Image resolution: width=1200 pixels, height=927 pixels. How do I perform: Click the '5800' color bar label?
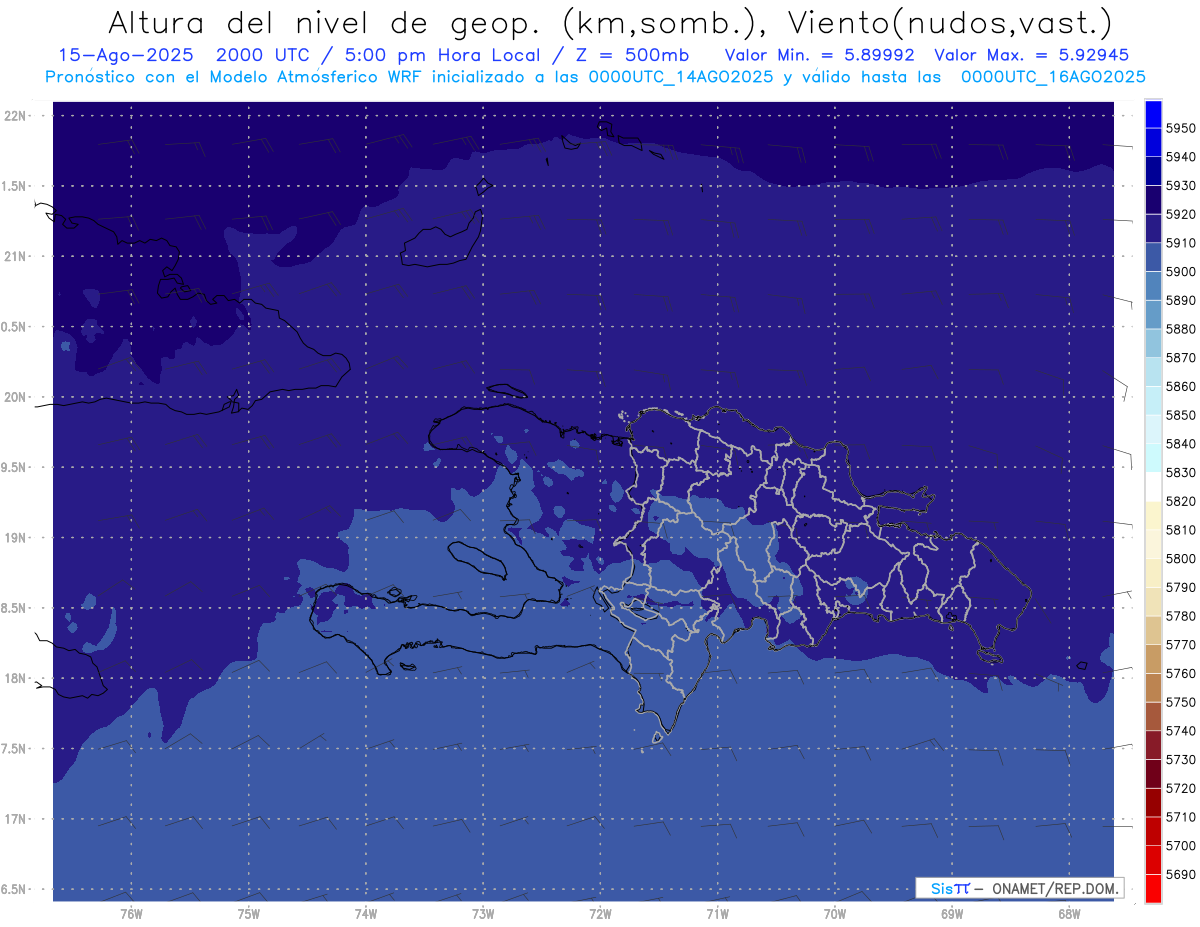pos(1180,558)
